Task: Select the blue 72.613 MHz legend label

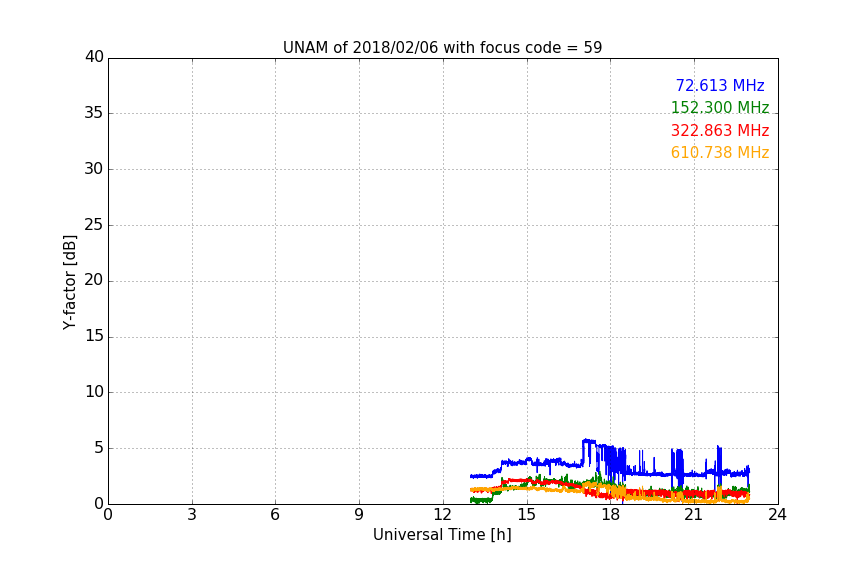Action: tap(720, 85)
